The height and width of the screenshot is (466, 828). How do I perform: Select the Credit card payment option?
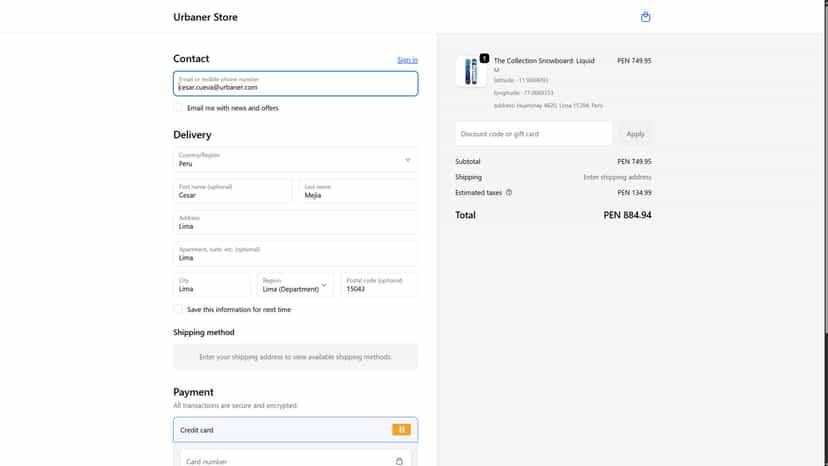296,430
